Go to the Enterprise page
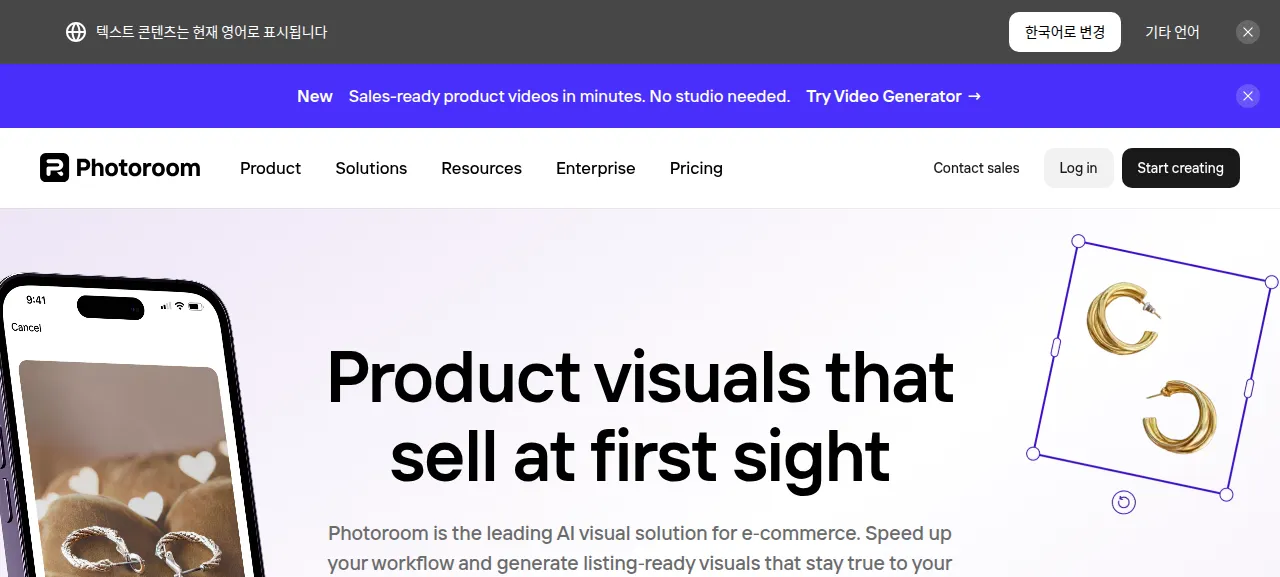1280x577 pixels. (x=596, y=168)
